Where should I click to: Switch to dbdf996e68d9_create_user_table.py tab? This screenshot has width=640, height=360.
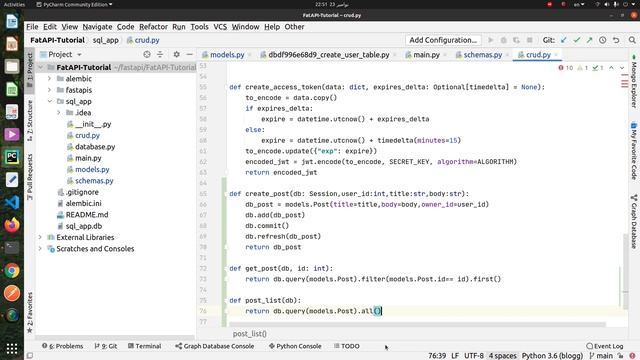(329, 55)
